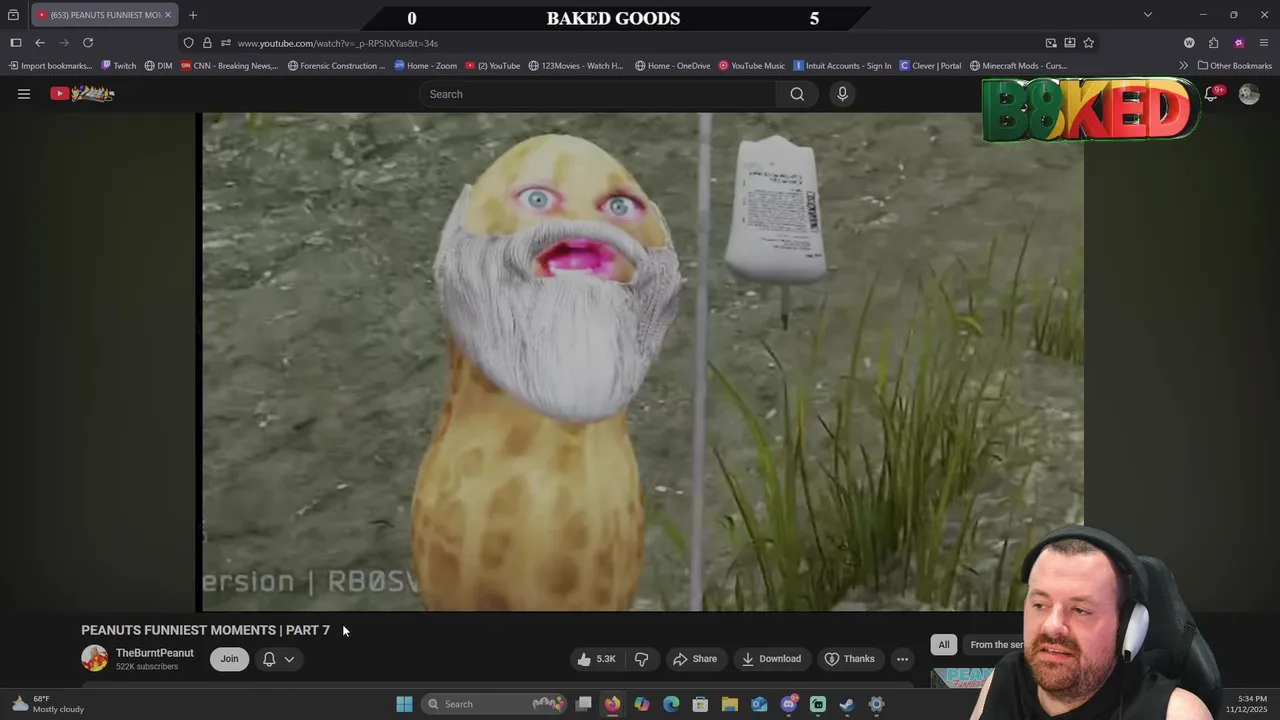Screen dimensions: 1280x720
Task: Open the DIM bookmark
Action: [158, 66]
